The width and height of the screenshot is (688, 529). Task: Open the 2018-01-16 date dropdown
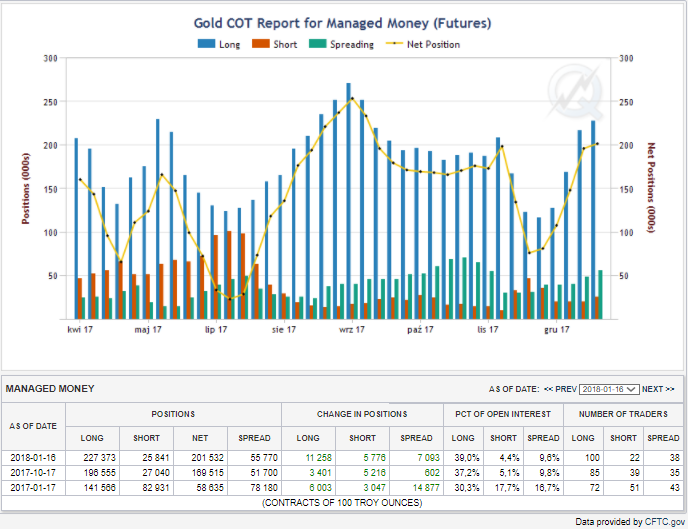point(609,389)
